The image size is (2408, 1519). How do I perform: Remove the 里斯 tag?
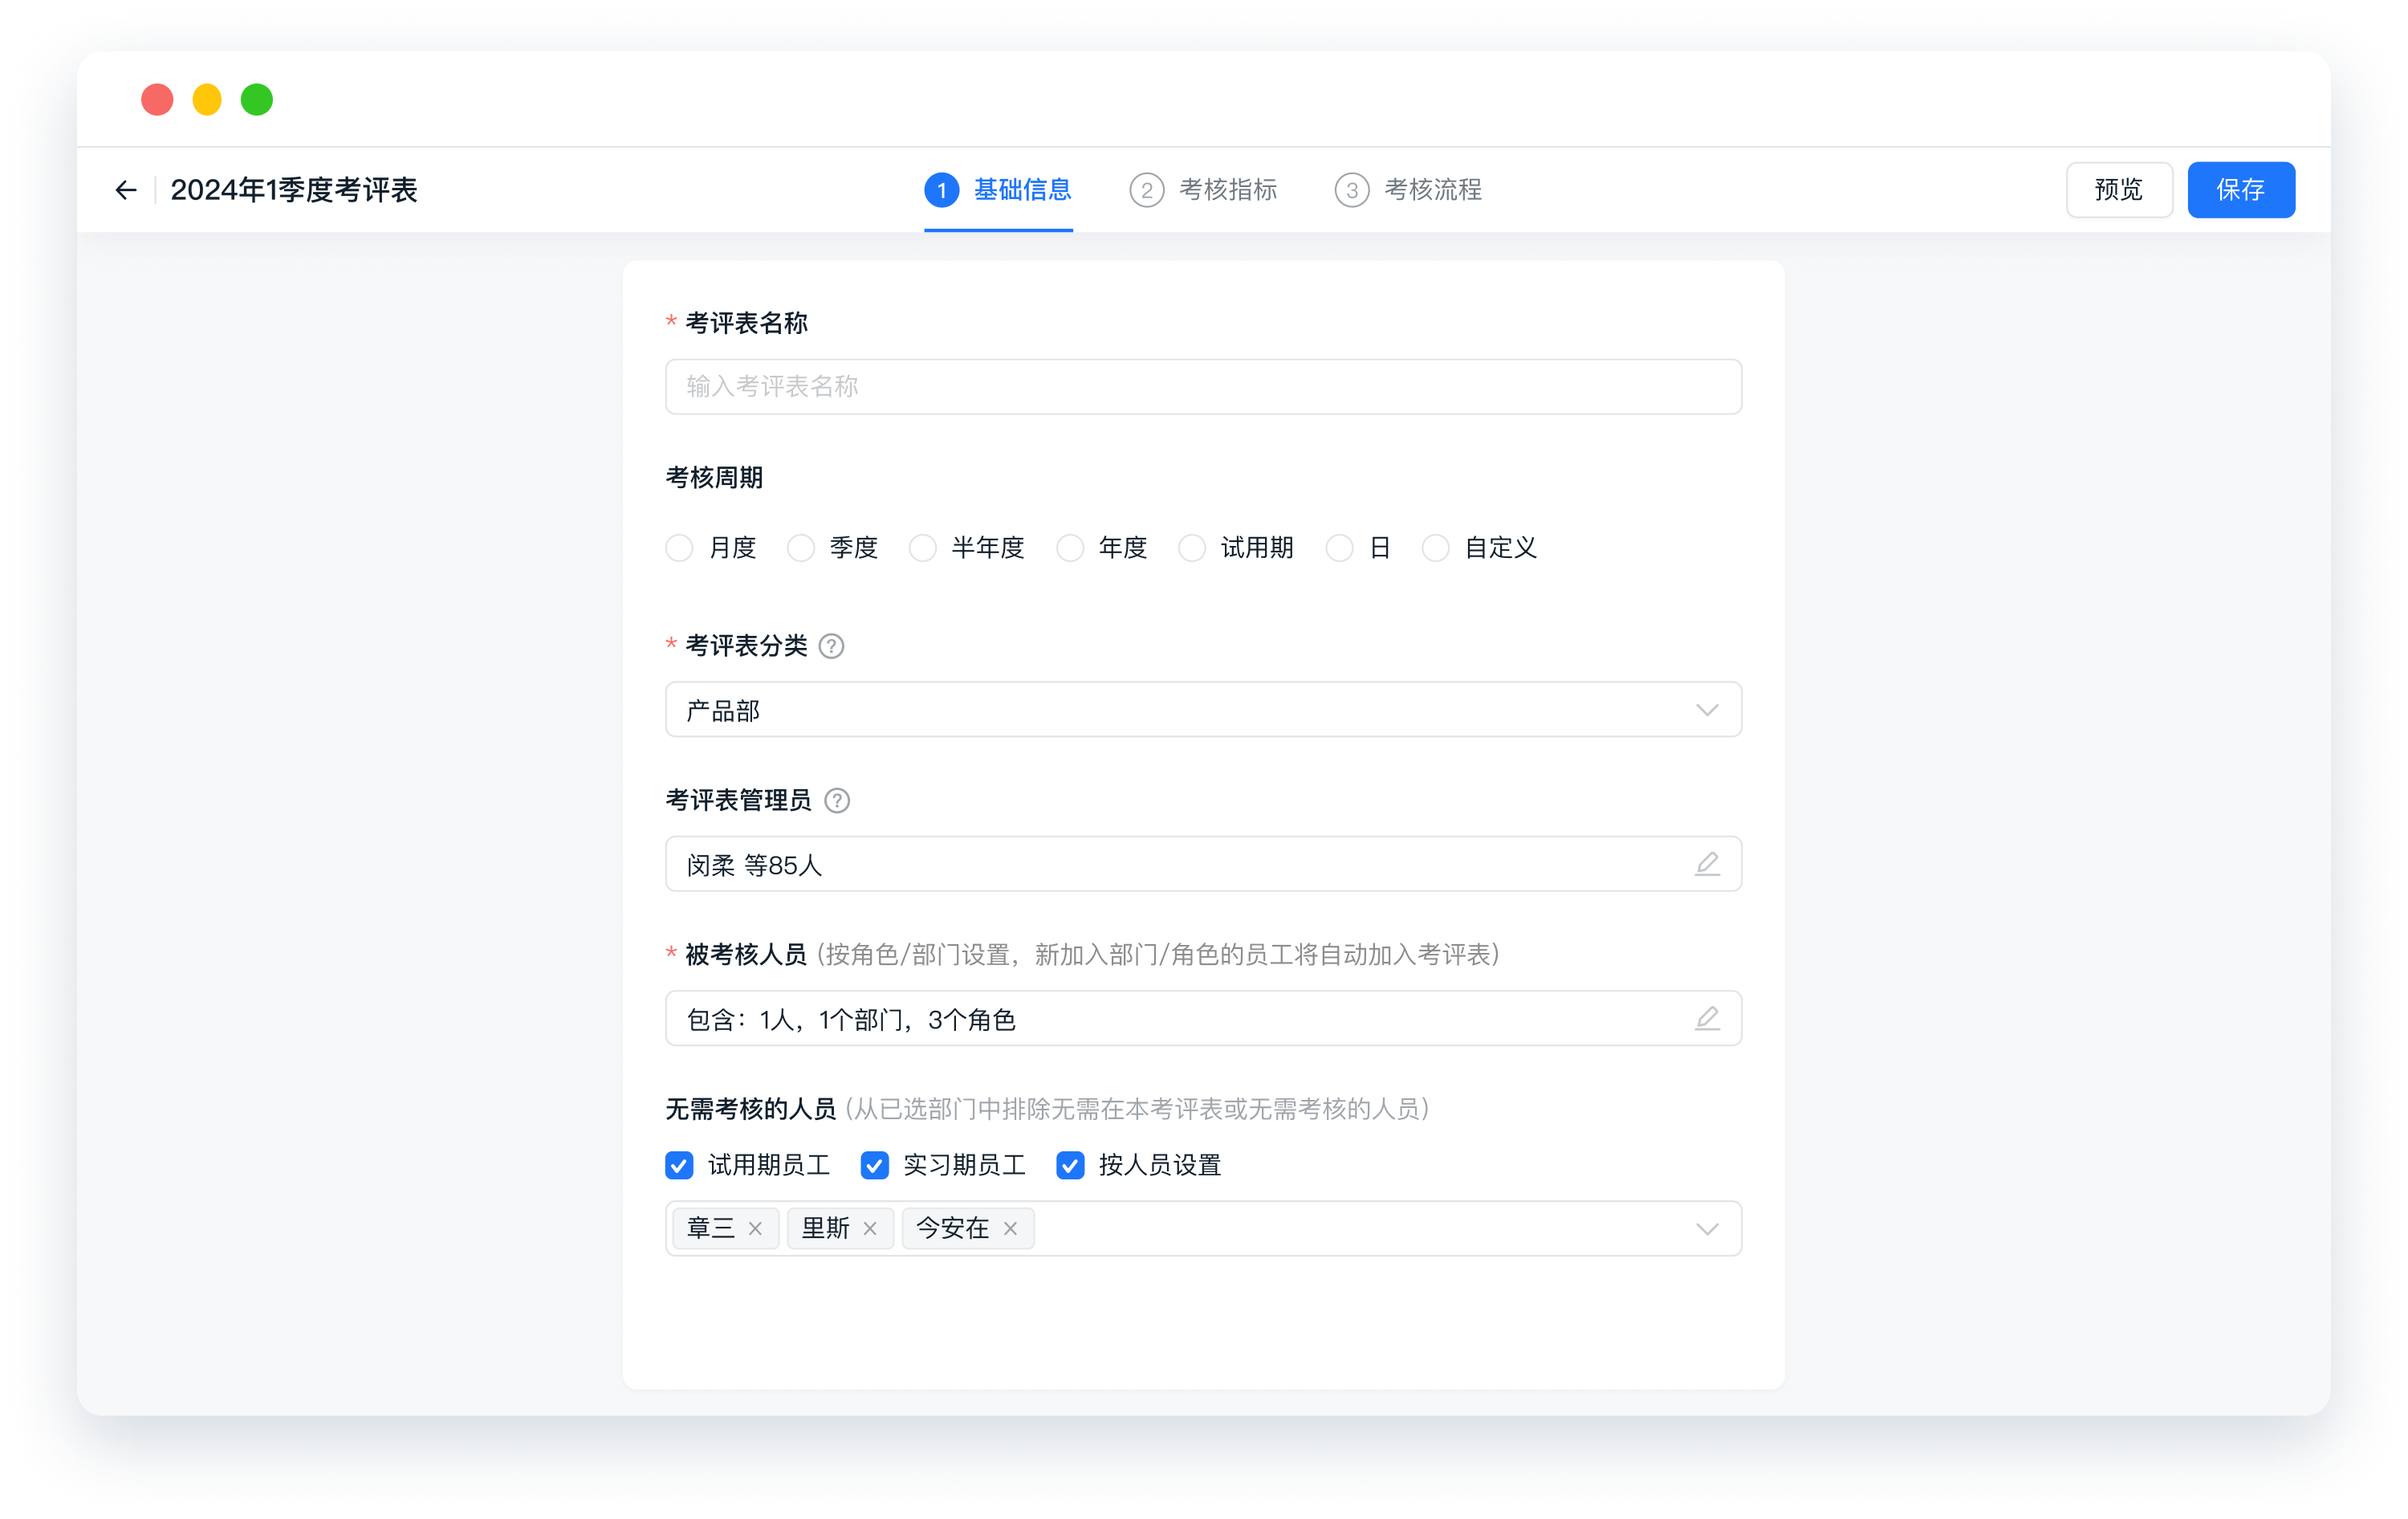[870, 1228]
